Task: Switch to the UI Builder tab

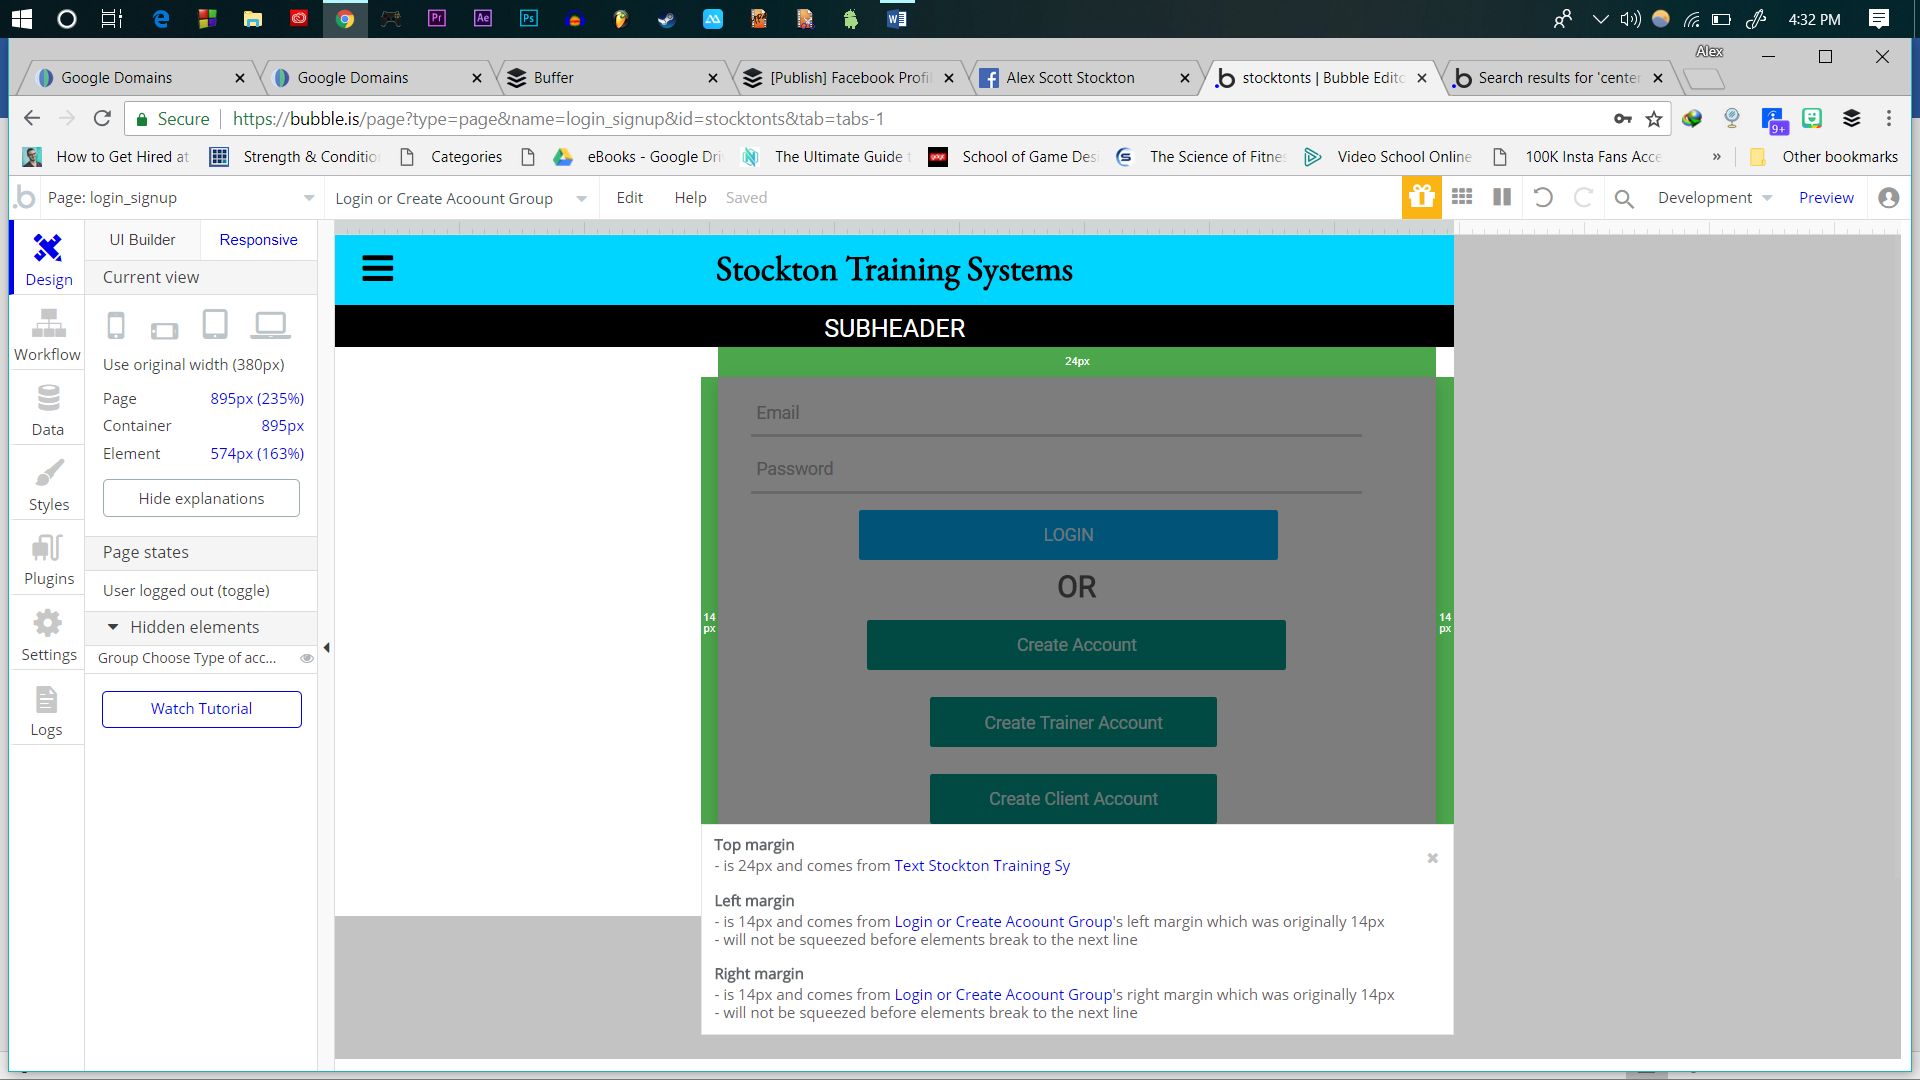Action: [142, 240]
